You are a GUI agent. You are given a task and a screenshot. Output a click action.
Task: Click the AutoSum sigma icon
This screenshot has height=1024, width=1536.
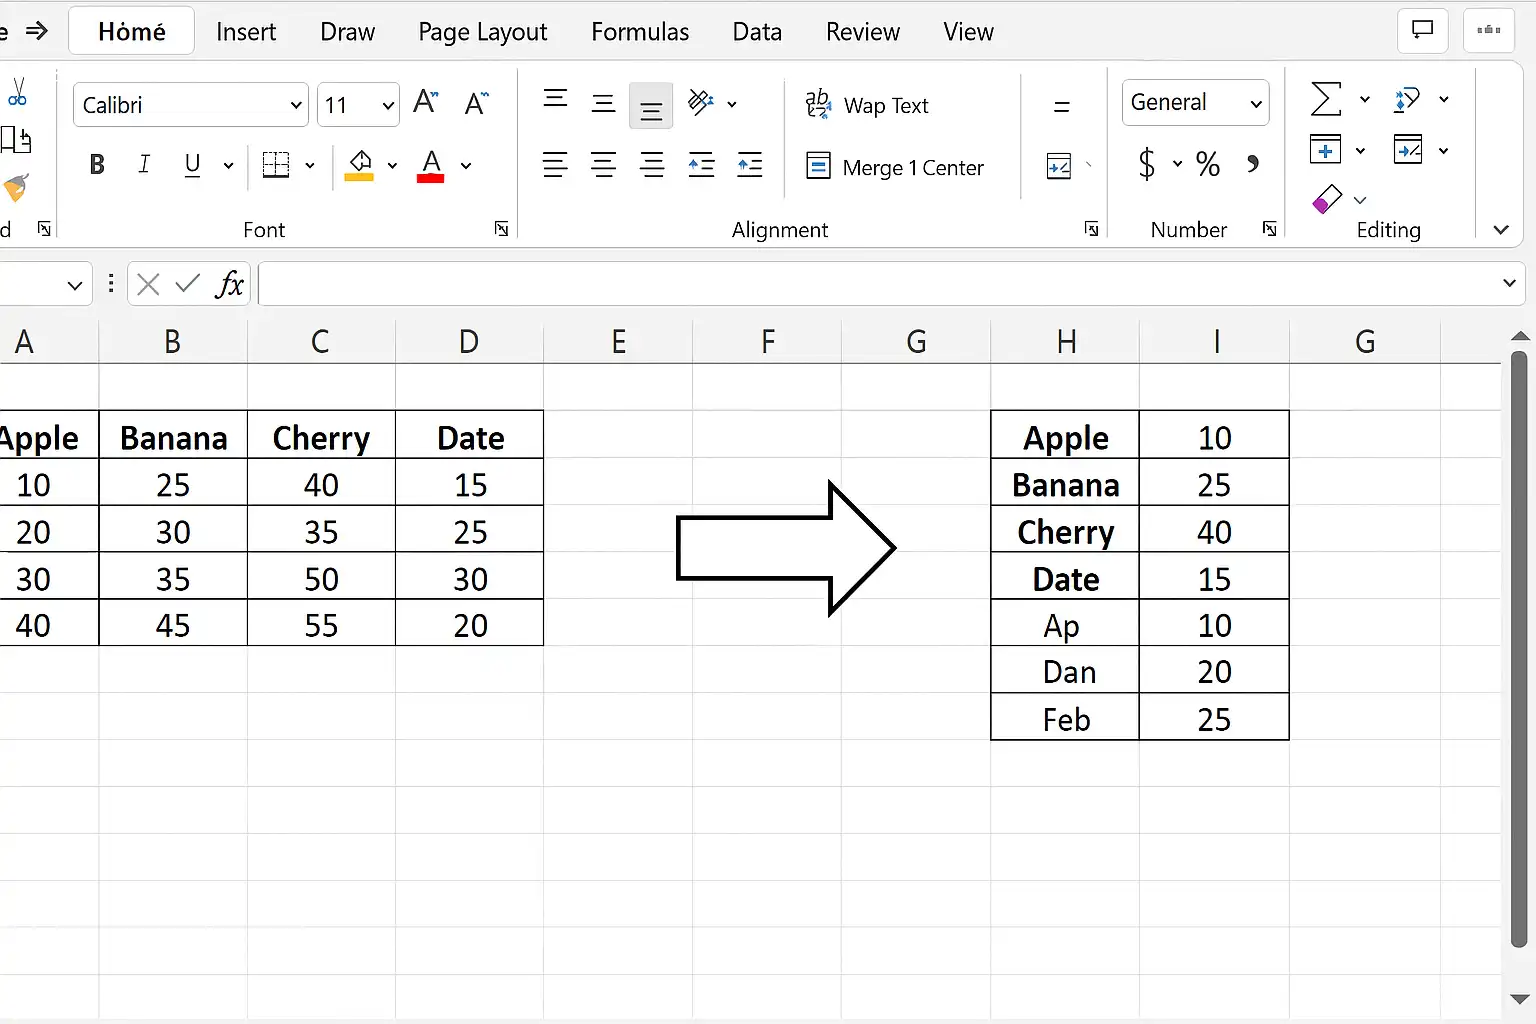point(1326,99)
